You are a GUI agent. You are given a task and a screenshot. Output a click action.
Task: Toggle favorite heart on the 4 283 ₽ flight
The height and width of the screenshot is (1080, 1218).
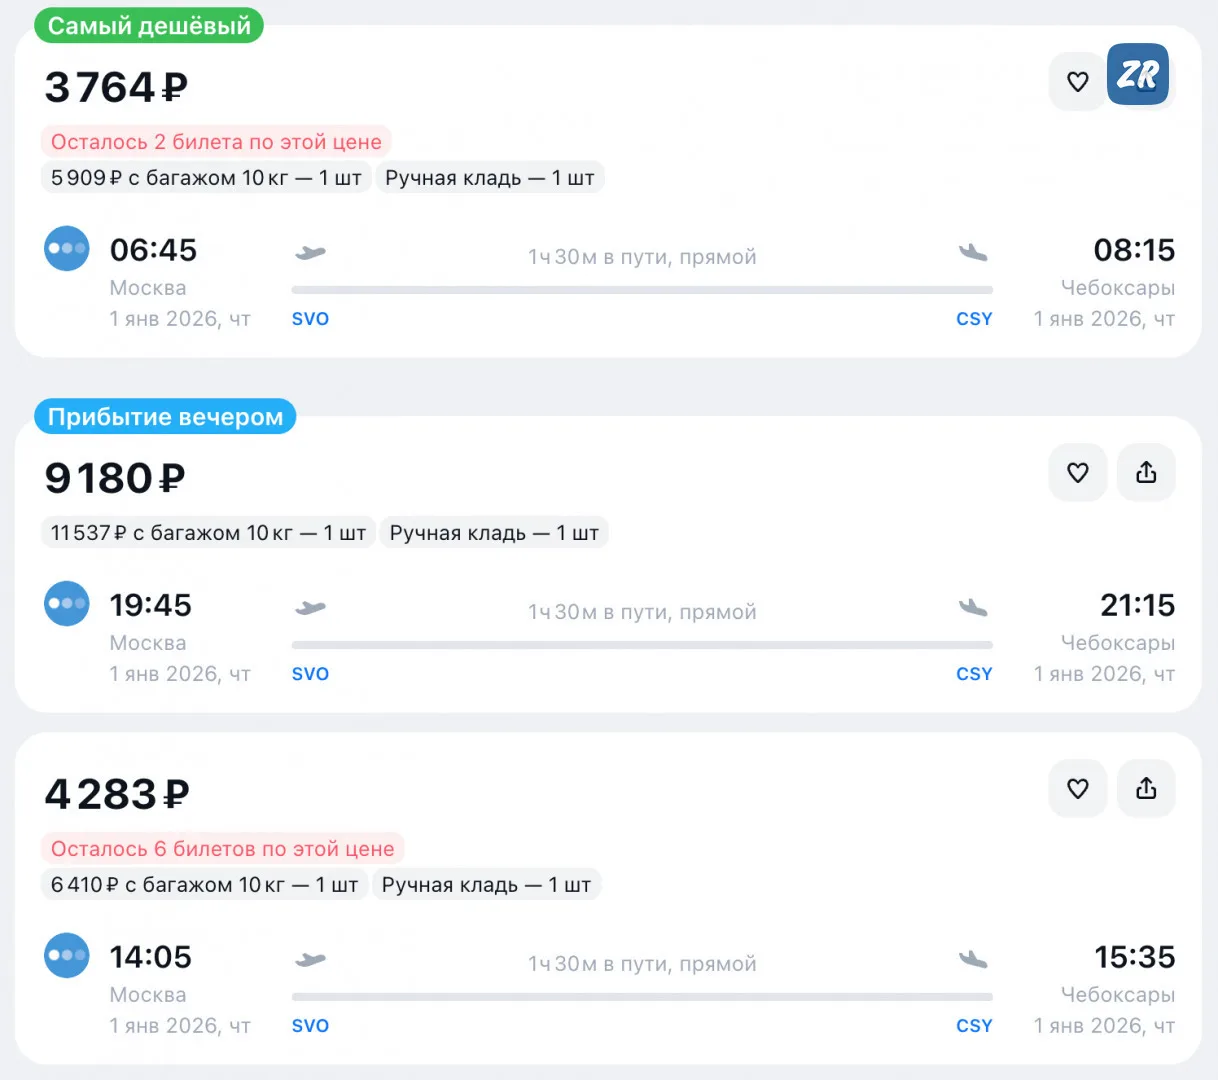(1077, 789)
